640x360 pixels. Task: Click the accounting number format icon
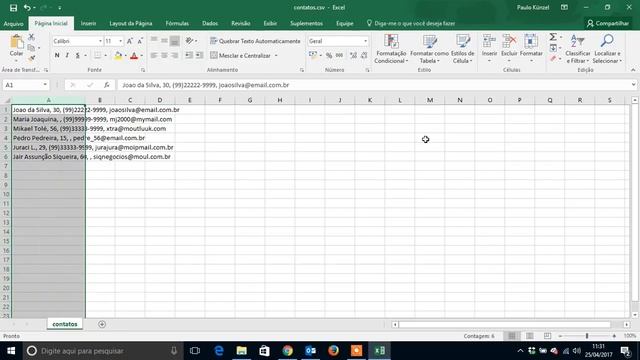pos(313,55)
